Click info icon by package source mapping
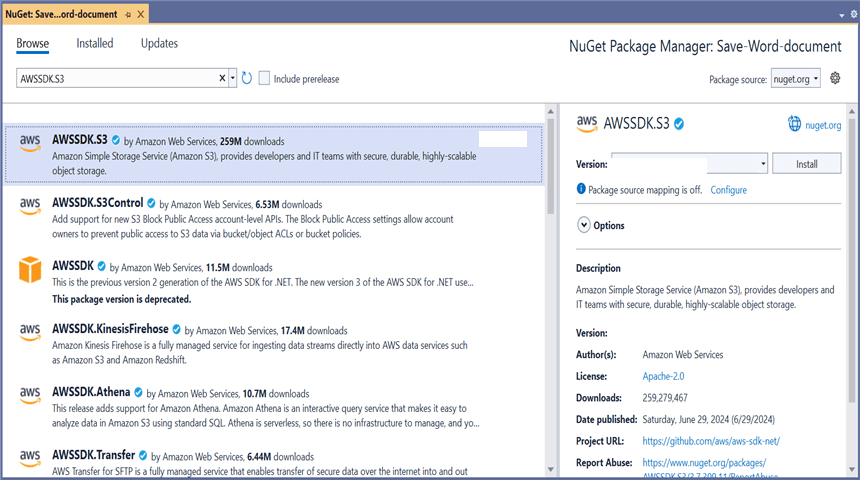Image resolution: width=860 pixels, height=480 pixels. click(x=581, y=189)
